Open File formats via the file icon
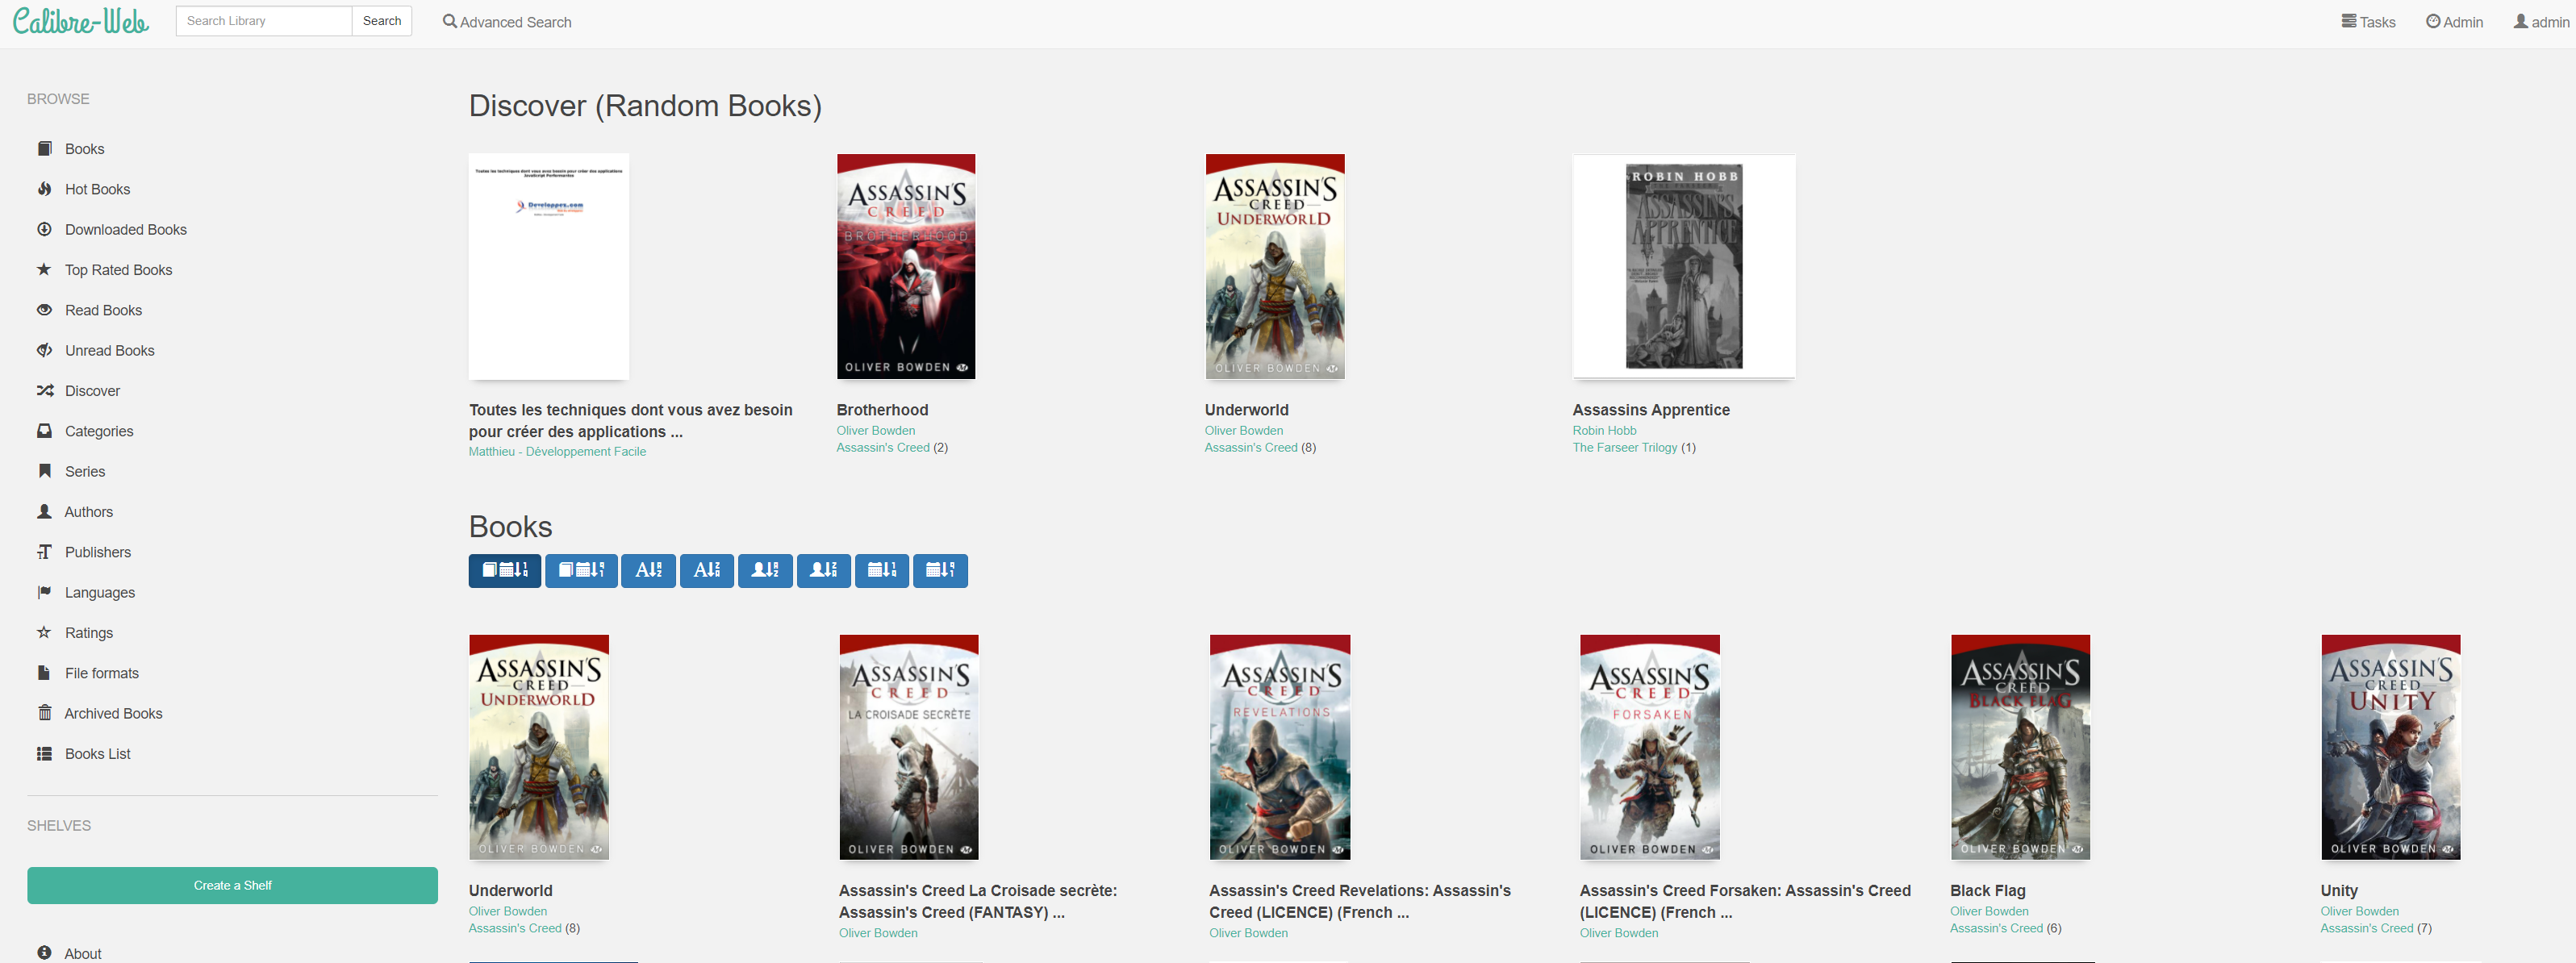 pos(44,673)
